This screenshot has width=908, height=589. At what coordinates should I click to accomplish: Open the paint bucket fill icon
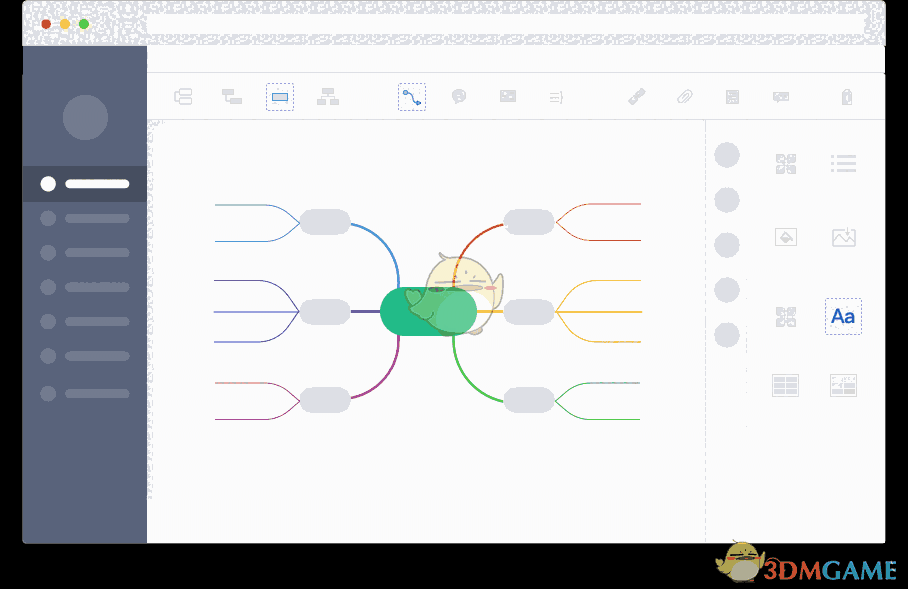tap(786, 237)
